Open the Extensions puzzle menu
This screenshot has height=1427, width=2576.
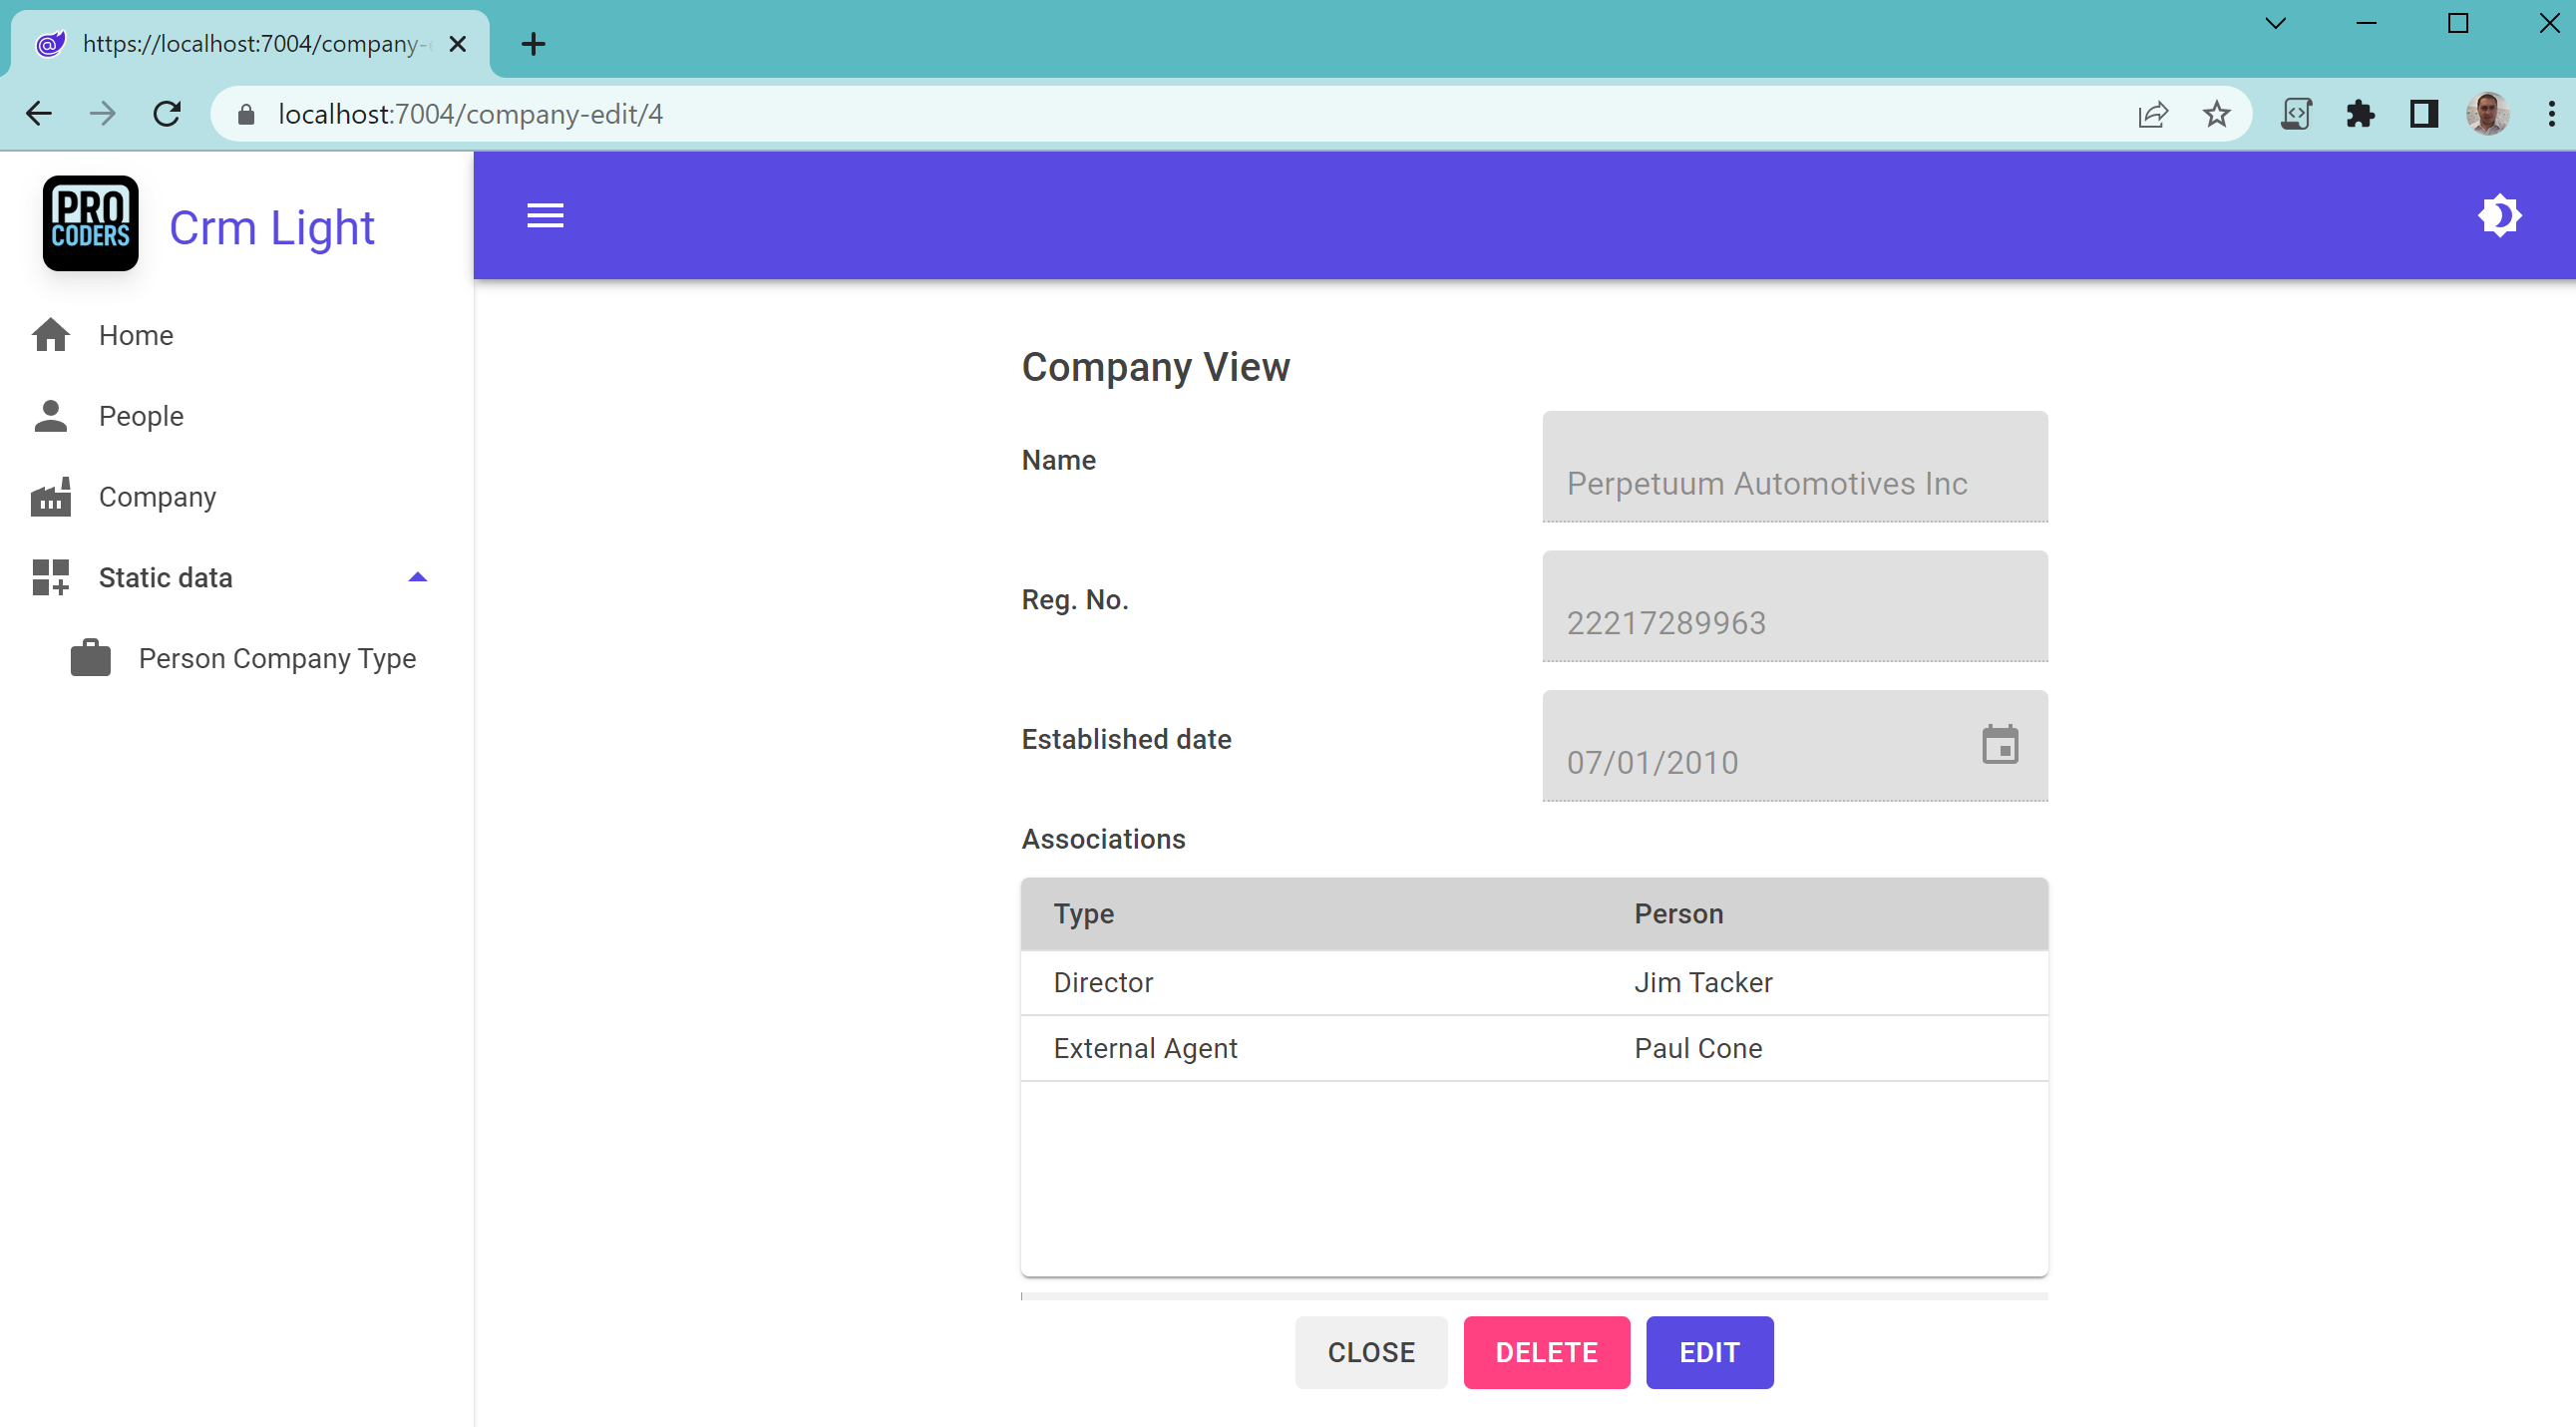pos(2360,114)
